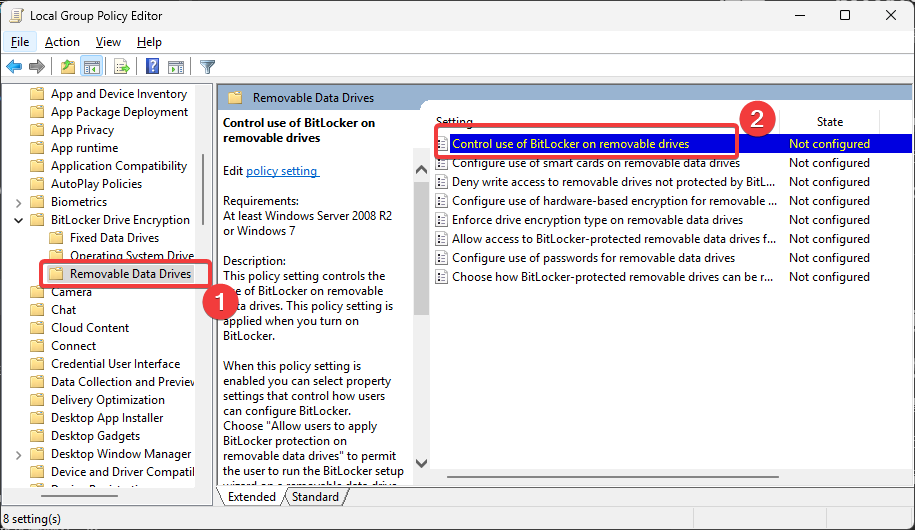Click the policy icon for Enforce drive encryption type
This screenshot has height=530, width=915.
click(442, 220)
